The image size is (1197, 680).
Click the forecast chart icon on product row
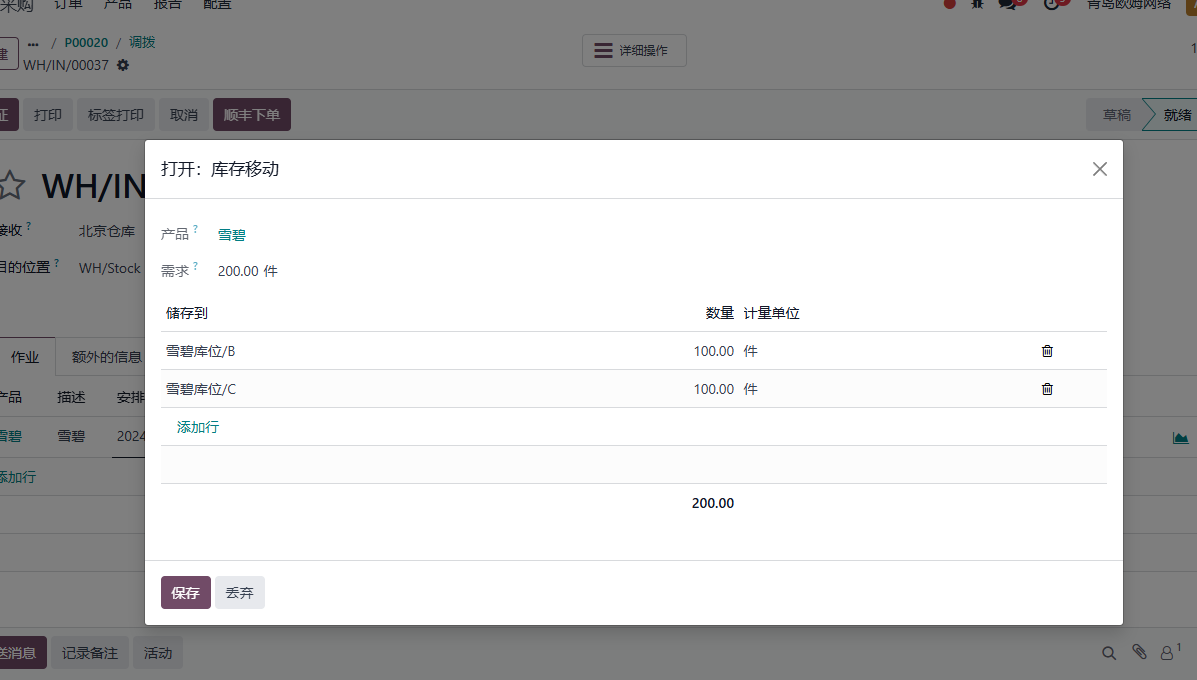tap(1180, 437)
